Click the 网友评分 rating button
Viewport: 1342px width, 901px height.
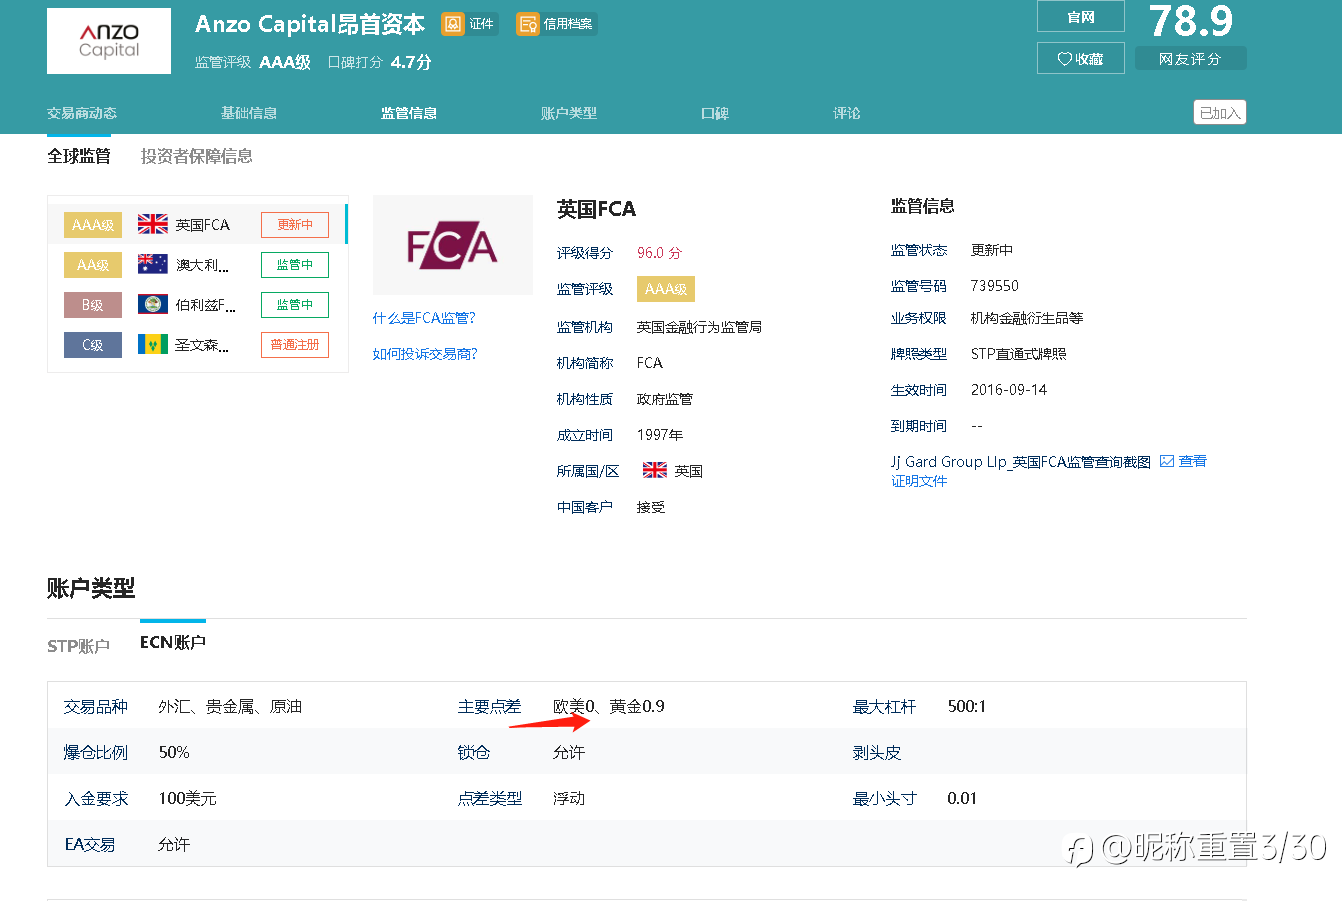1190,59
